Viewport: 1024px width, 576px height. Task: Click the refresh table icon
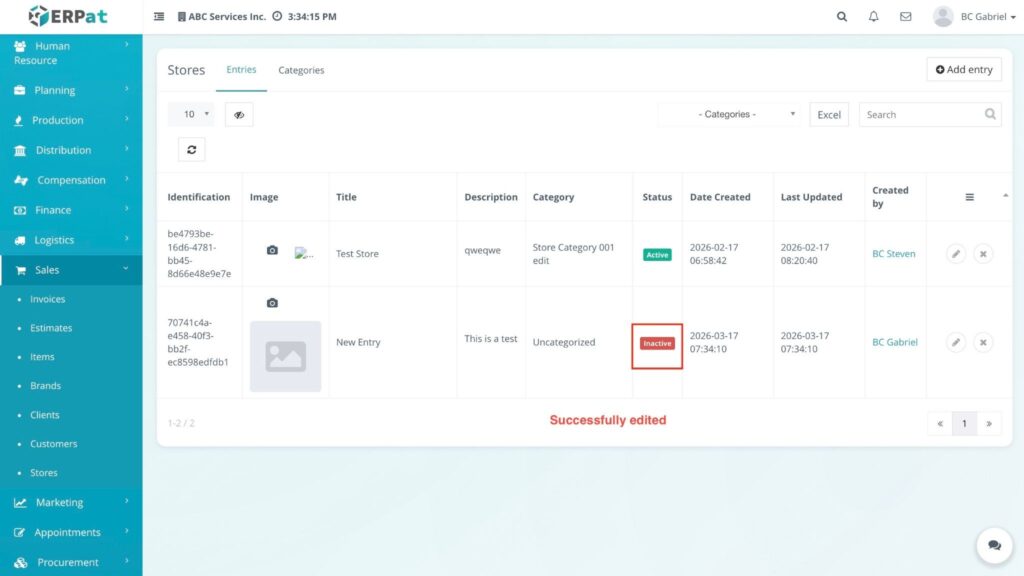(x=191, y=149)
